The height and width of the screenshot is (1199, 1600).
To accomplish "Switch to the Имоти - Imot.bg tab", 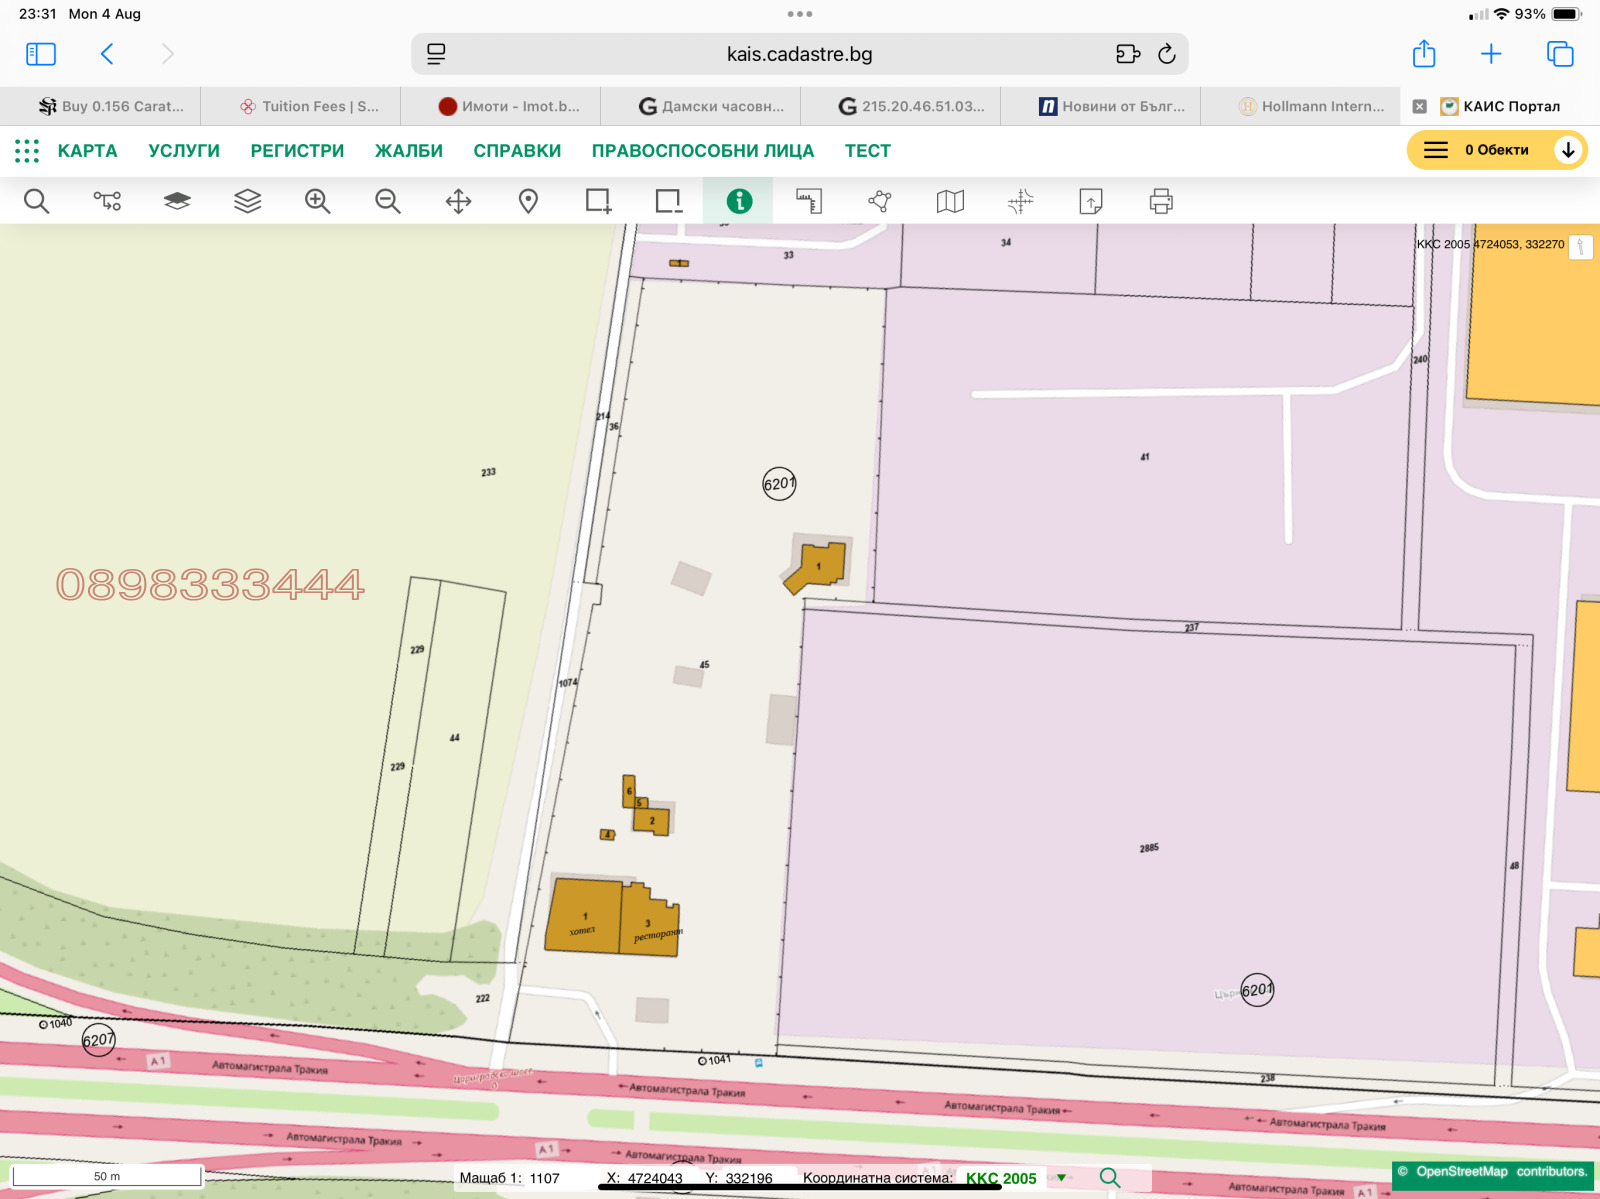I will 509,106.
